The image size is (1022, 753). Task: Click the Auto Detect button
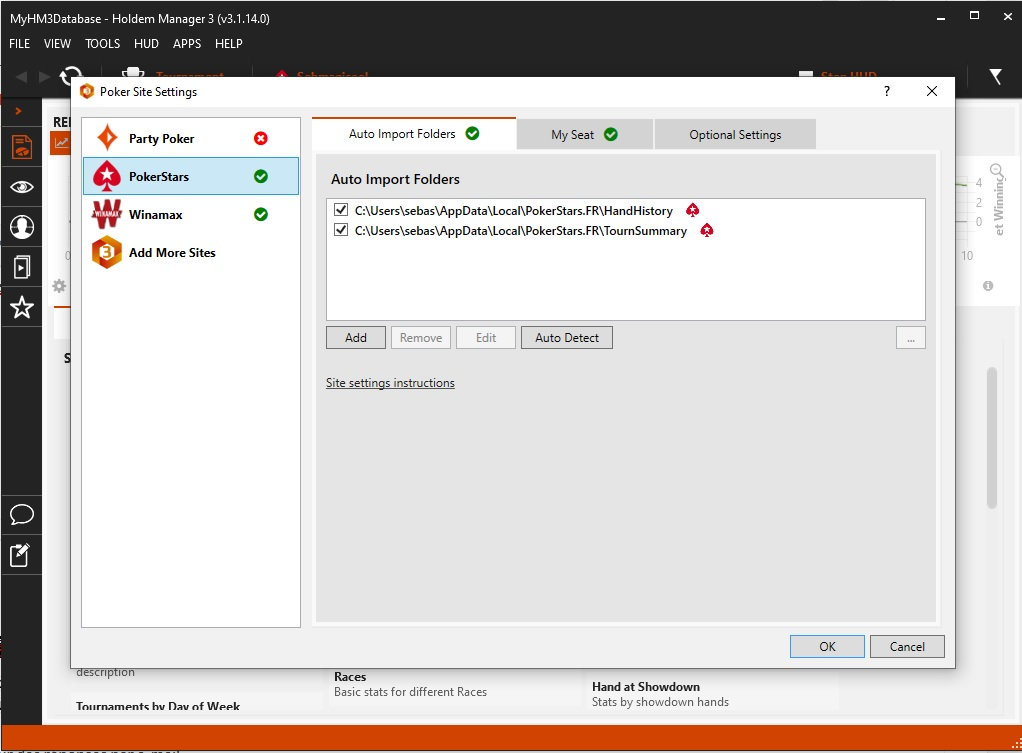(x=566, y=338)
